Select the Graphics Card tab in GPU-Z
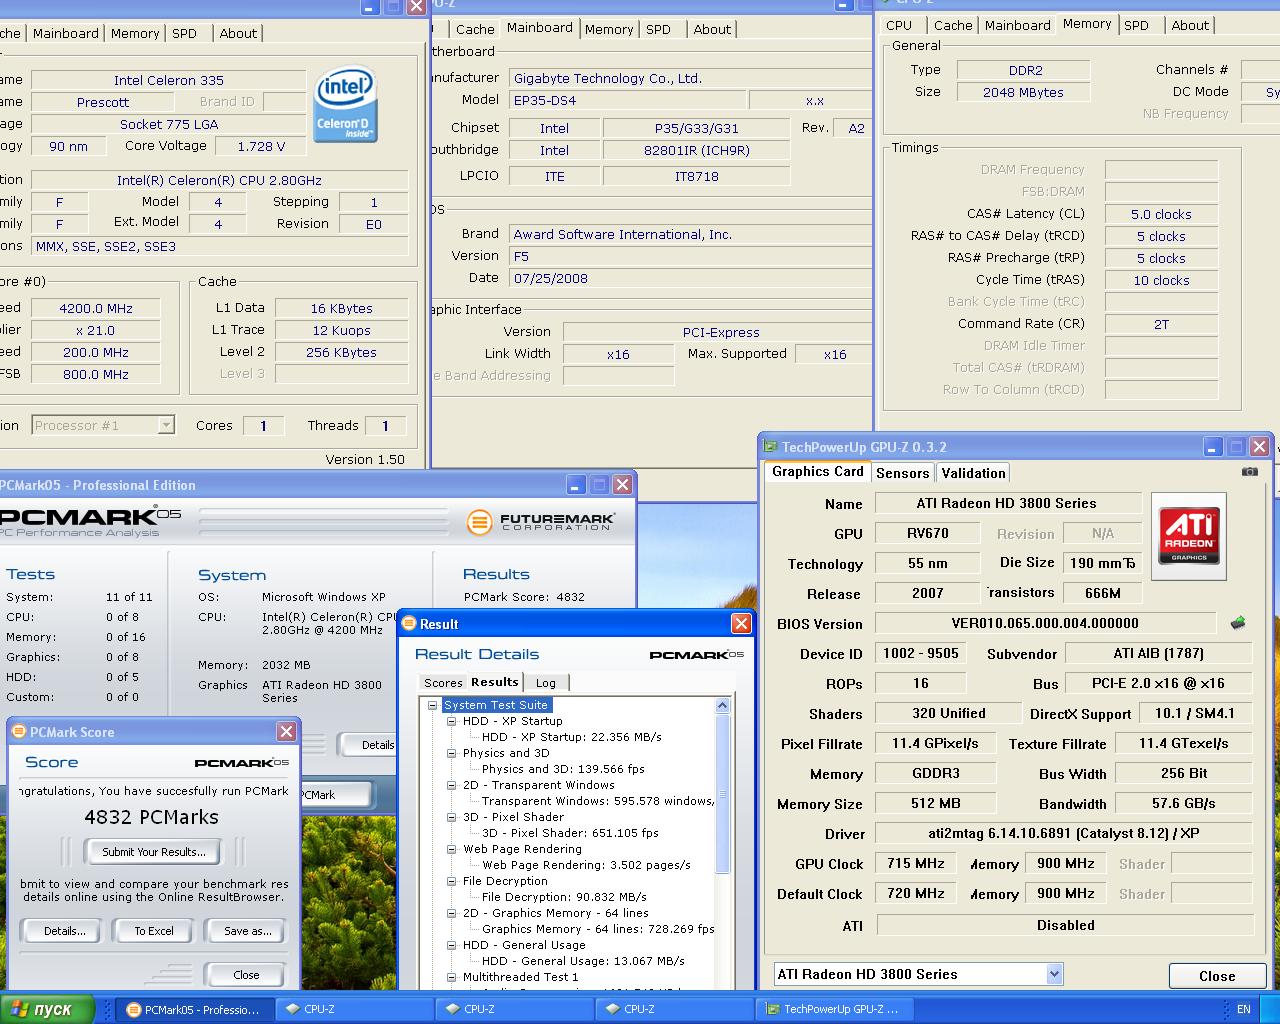This screenshot has height=1024, width=1280. point(817,471)
